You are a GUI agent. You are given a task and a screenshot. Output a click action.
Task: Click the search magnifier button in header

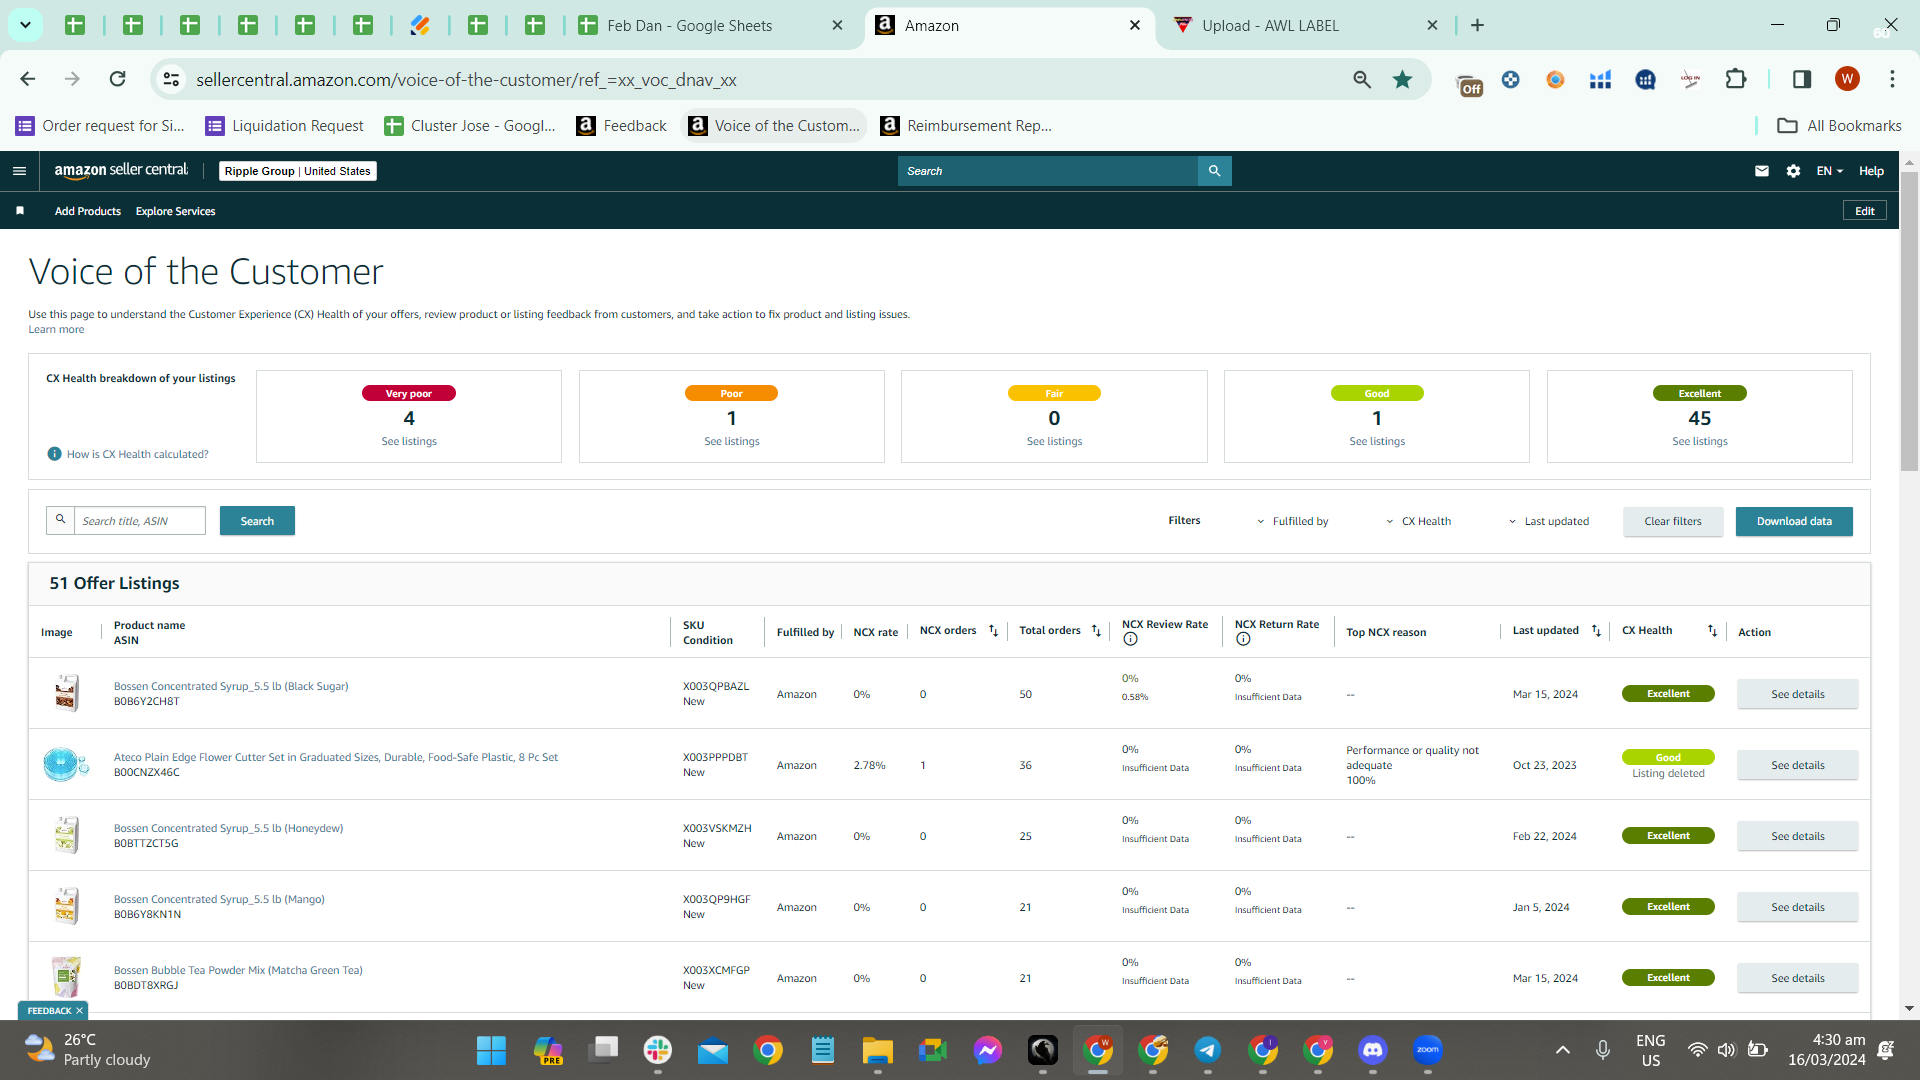[1214, 171]
